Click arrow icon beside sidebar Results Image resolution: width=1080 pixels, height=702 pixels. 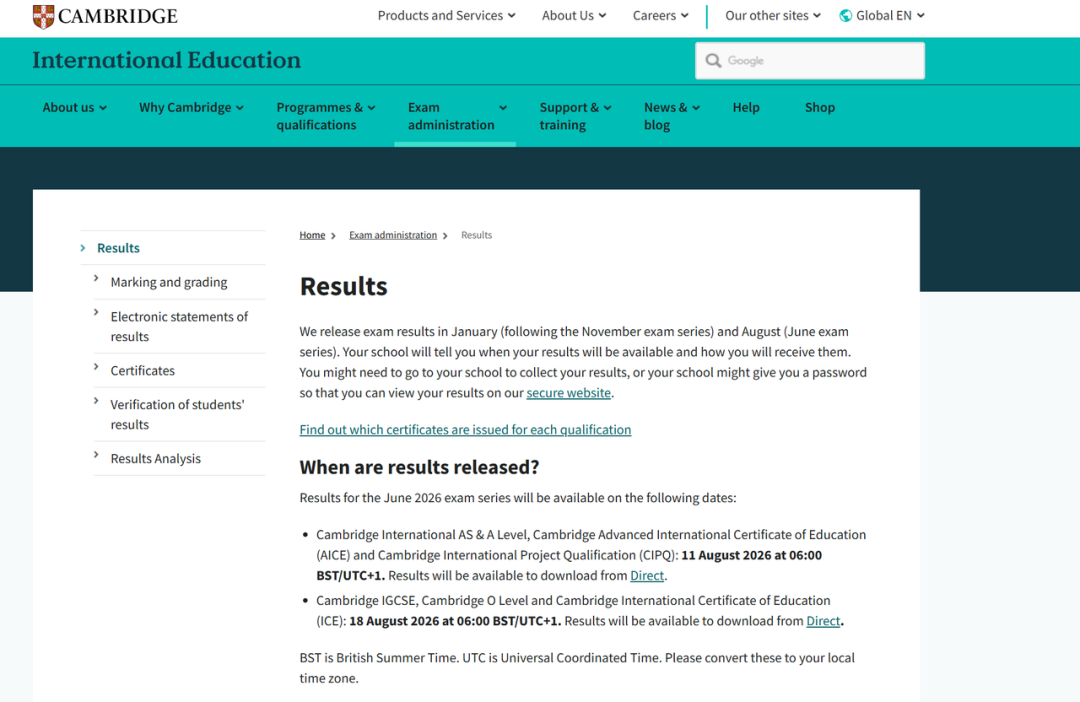[83, 248]
